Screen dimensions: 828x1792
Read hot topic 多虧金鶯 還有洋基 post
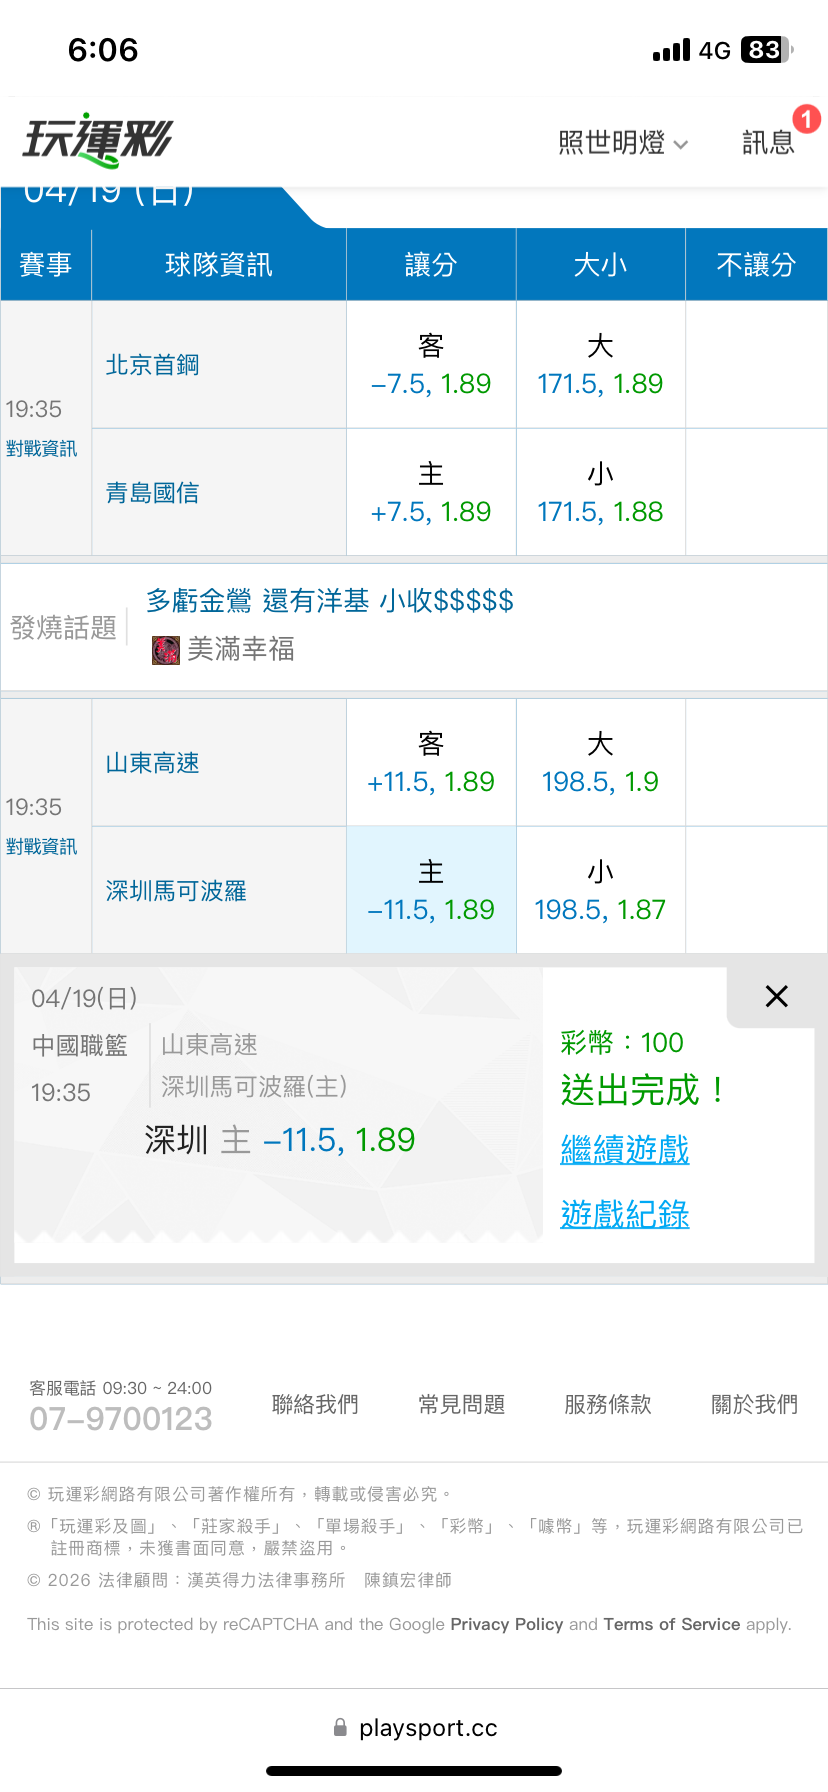[330, 601]
